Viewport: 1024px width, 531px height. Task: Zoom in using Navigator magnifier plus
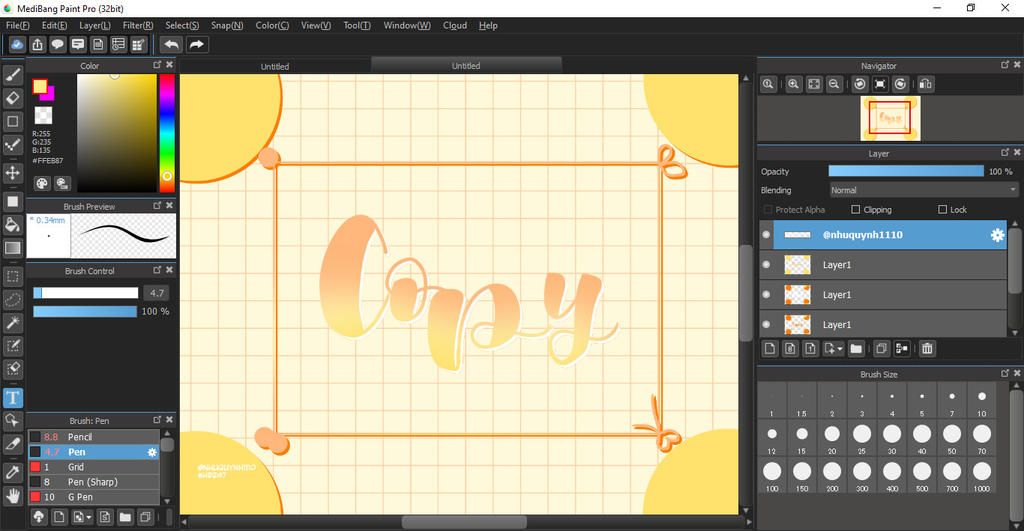click(793, 84)
